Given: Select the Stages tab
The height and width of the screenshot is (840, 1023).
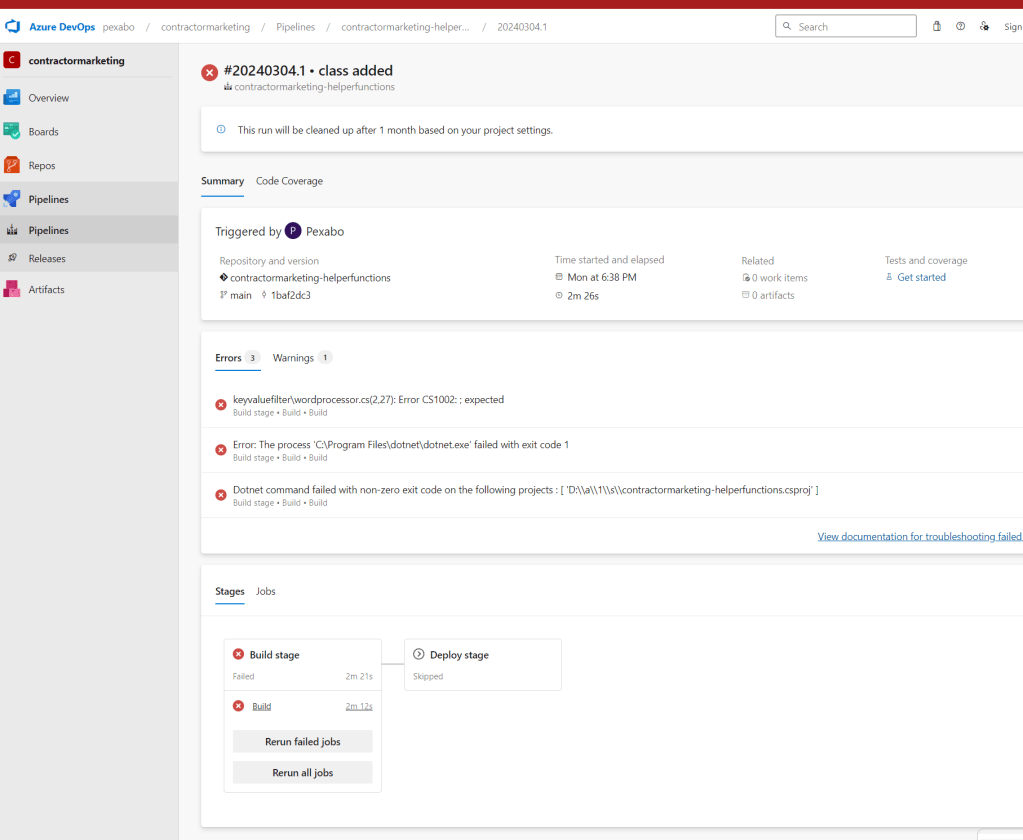Looking at the screenshot, I should point(230,592).
